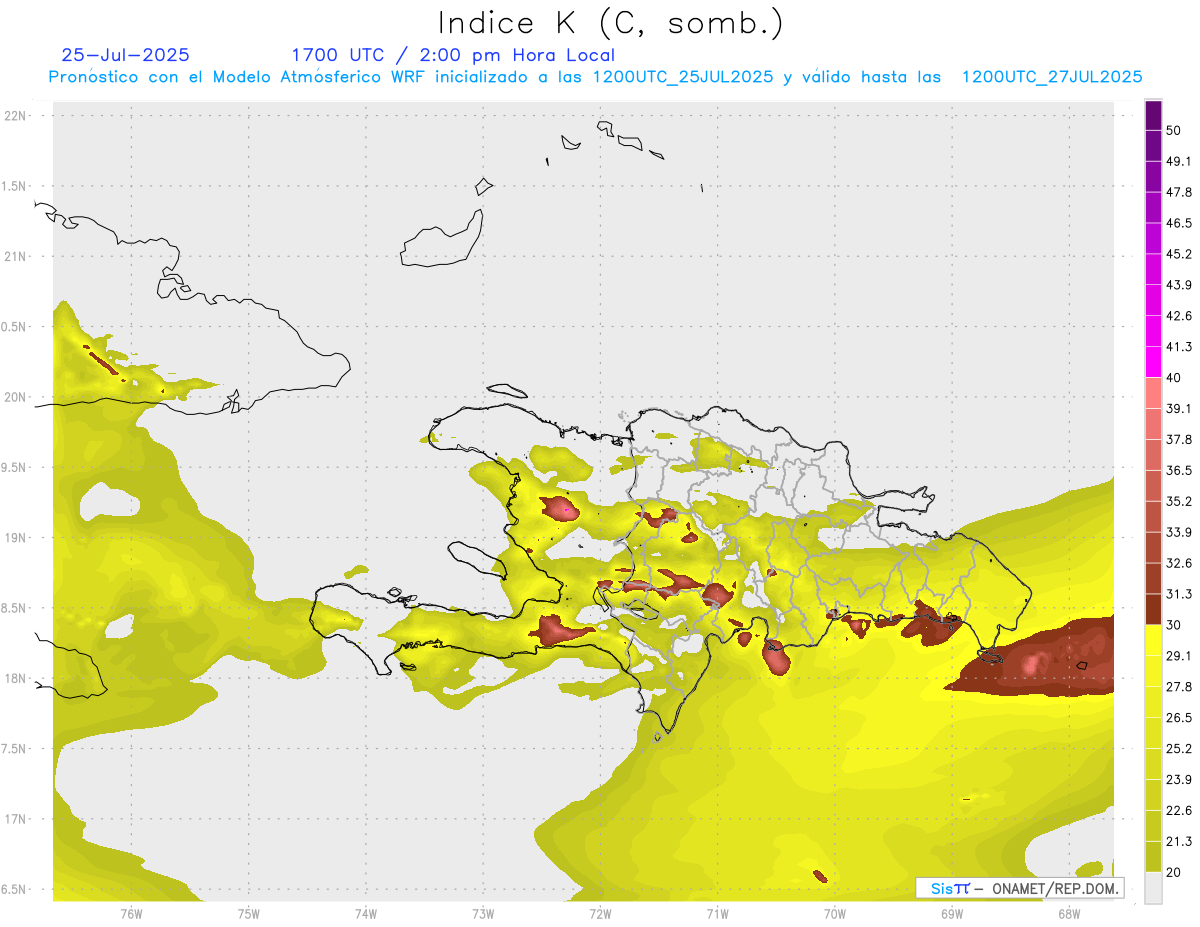The width and height of the screenshot is (1200, 927).
Task: Click the colorbar value 23.9
Action: (1179, 780)
